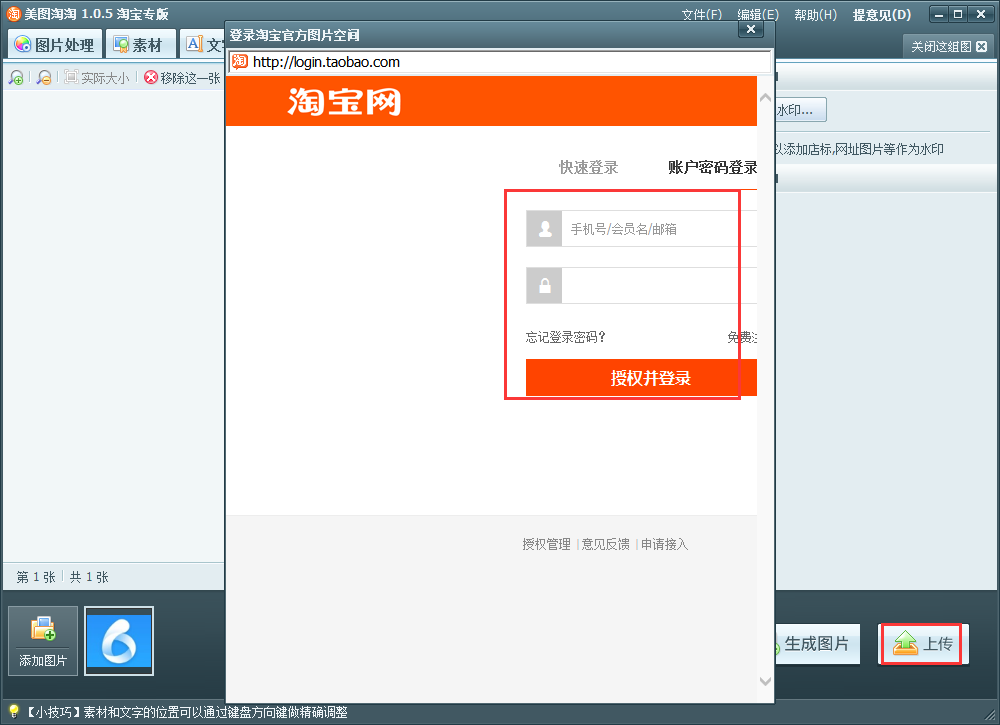Click the Taobao favicon in address bar
This screenshot has height=725, width=1000.
pyautogui.click(x=240, y=61)
